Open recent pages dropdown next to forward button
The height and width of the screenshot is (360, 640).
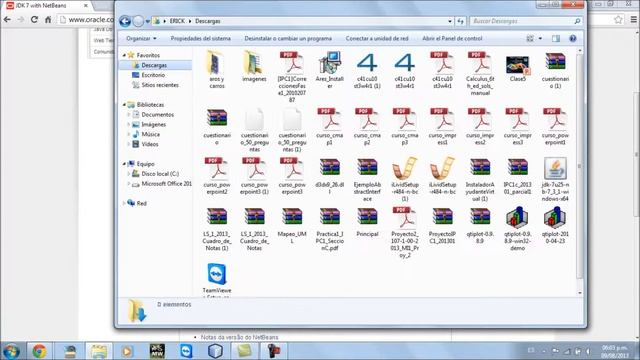pyautogui.click(x=147, y=21)
